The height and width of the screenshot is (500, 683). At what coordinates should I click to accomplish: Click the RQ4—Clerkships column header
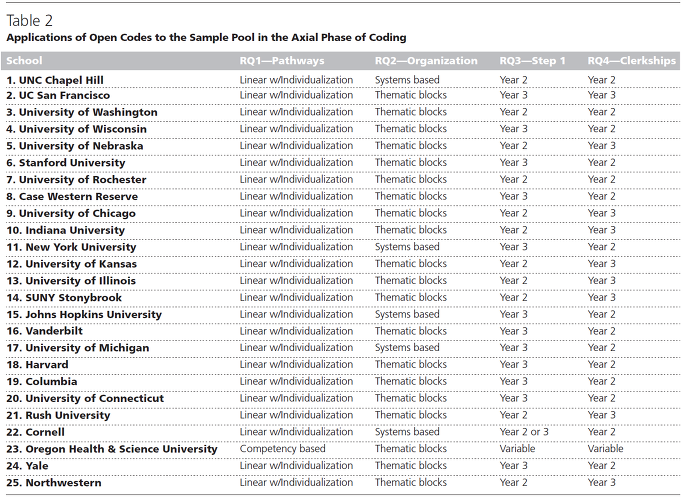pyautogui.click(x=632, y=61)
